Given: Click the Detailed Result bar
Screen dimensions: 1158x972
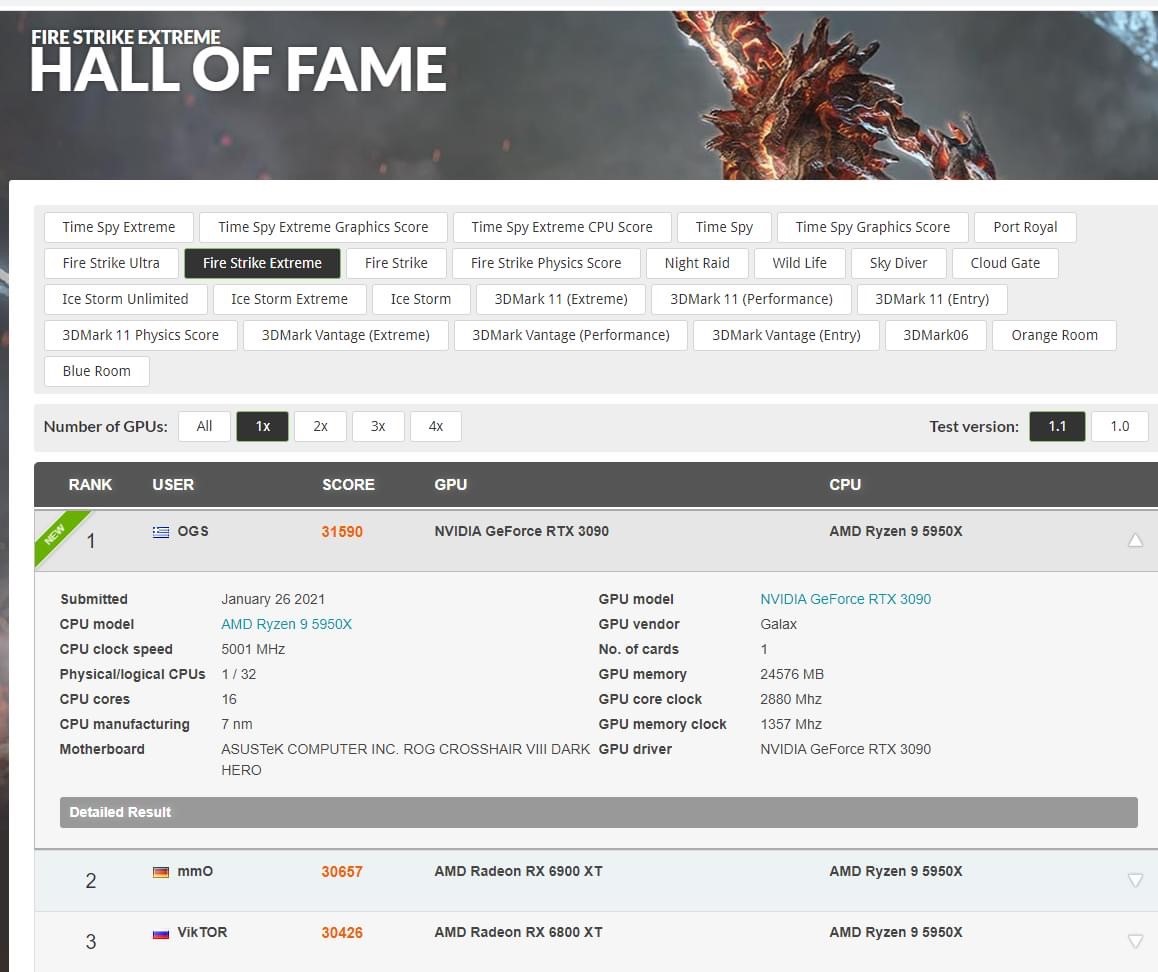Looking at the screenshot, I should pos(598,812).
